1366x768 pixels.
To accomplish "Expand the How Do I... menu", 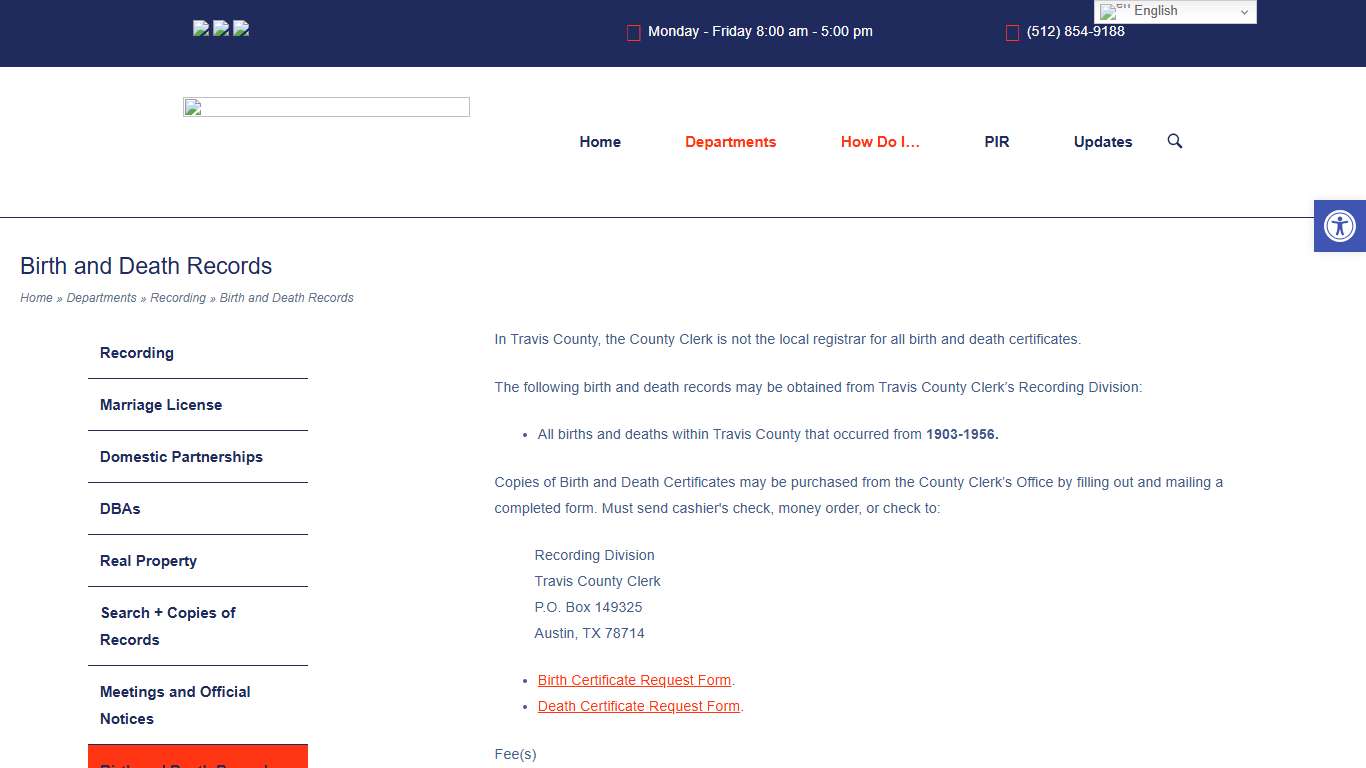I will 879,141.
